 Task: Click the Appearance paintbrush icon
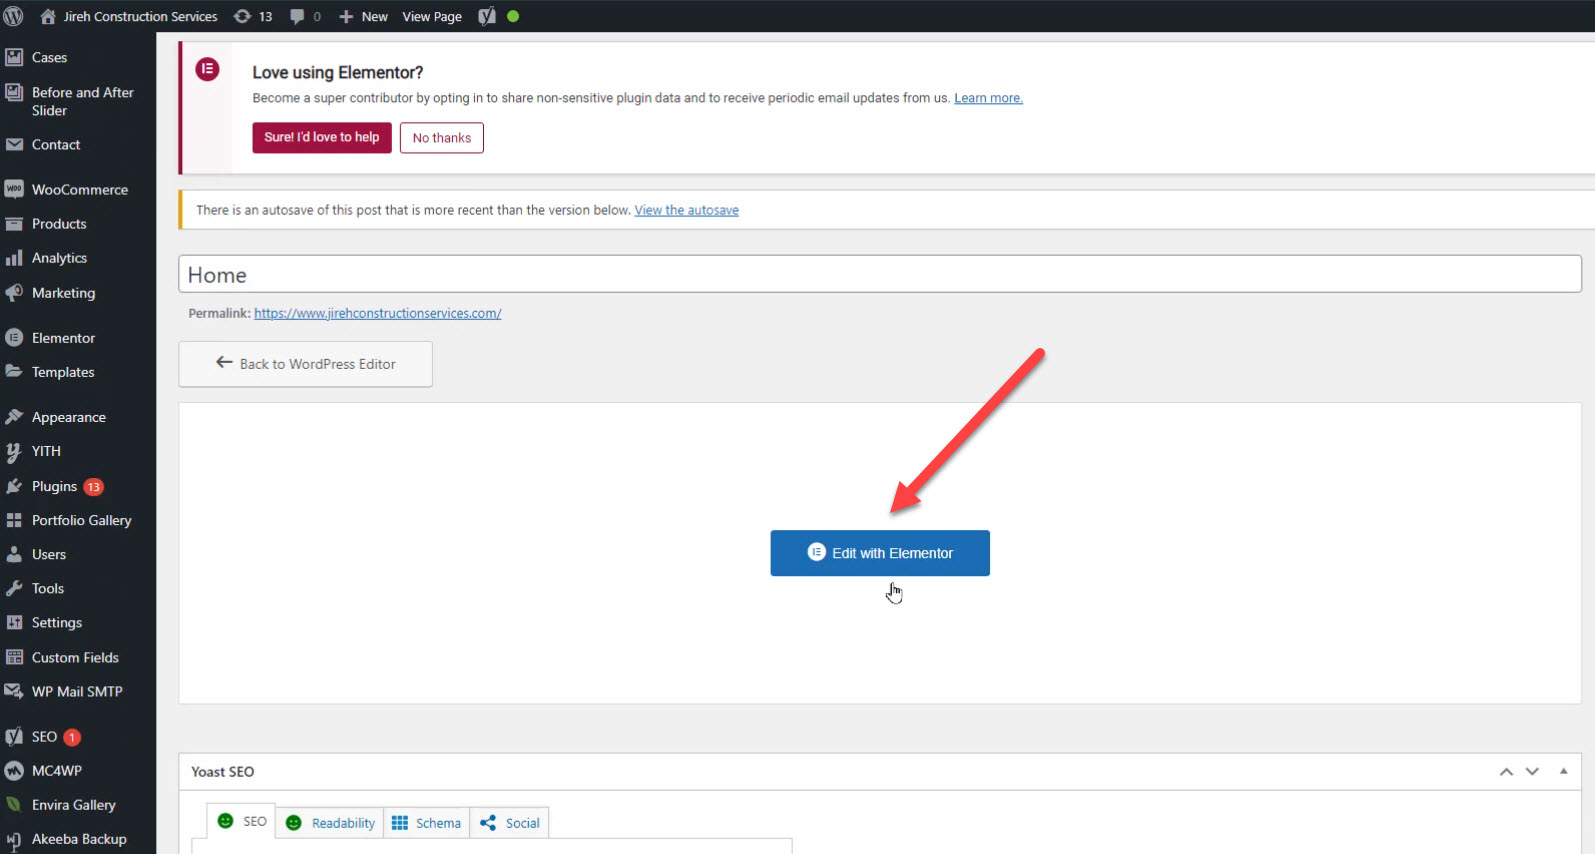click(14, 417)
